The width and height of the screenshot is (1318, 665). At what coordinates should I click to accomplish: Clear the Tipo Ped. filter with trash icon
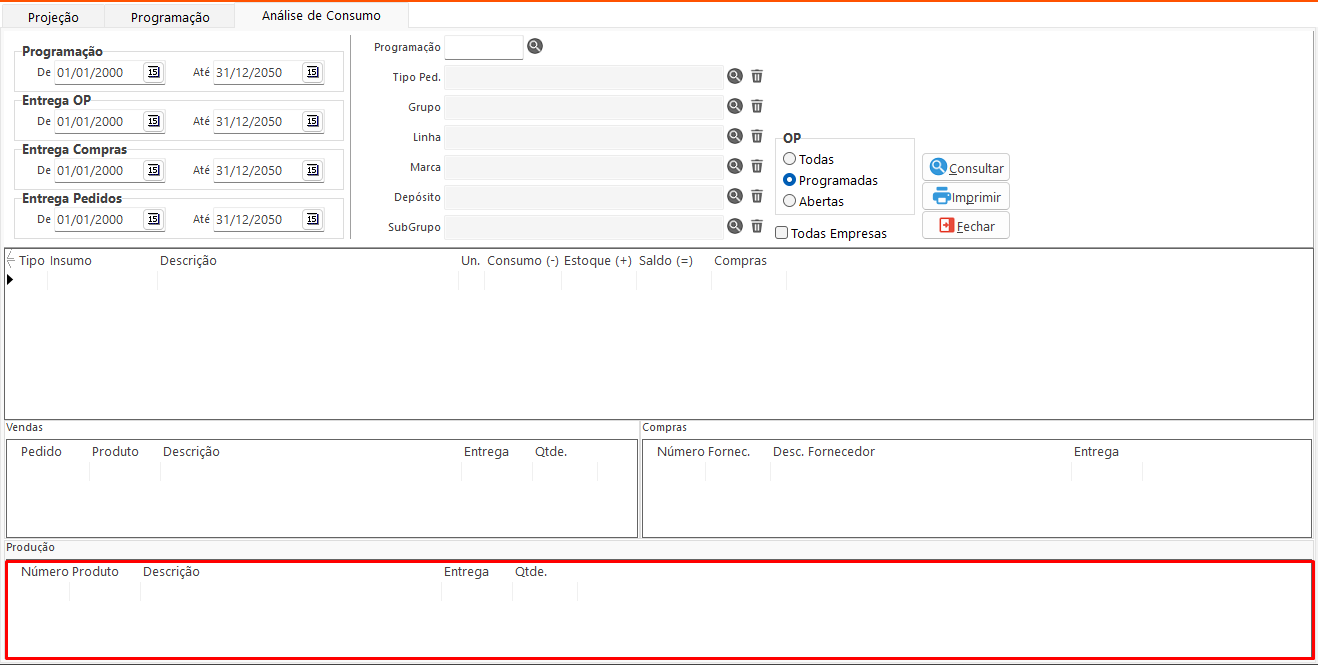click(x=757, y=77)
